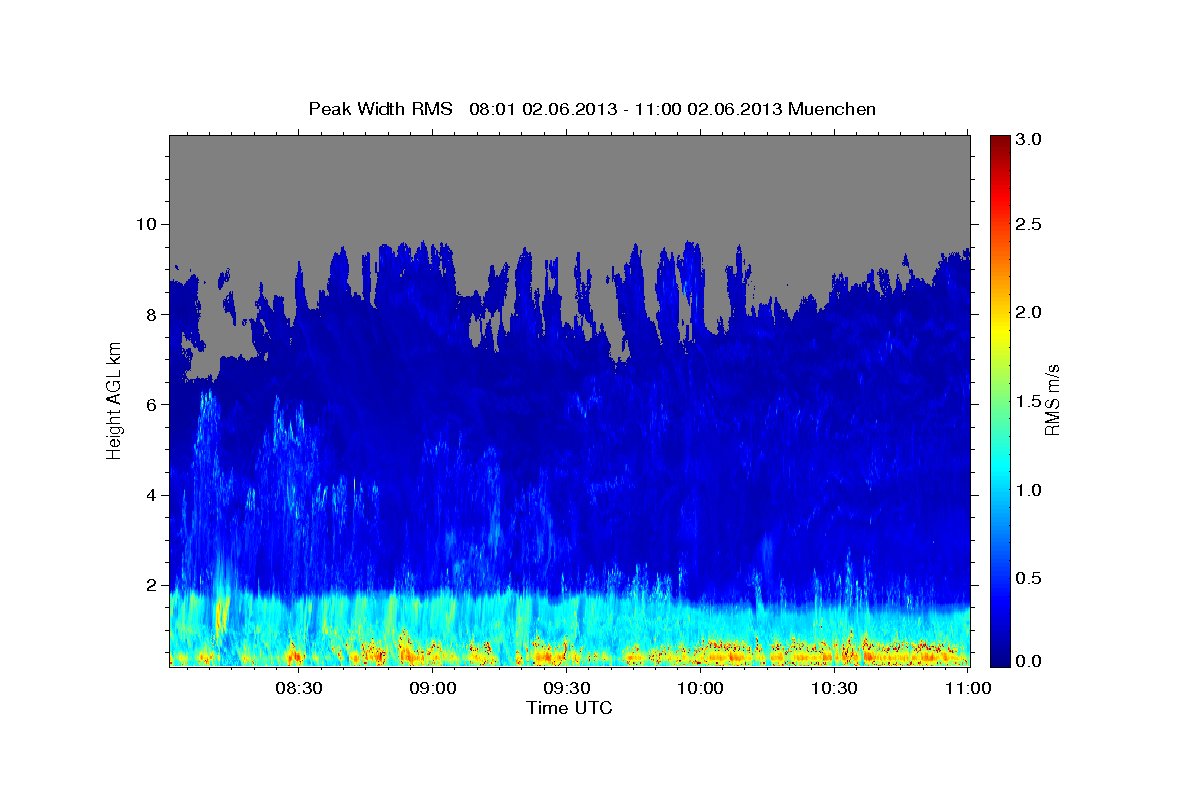Click the colorbar value 0.0

(1029, 661)
